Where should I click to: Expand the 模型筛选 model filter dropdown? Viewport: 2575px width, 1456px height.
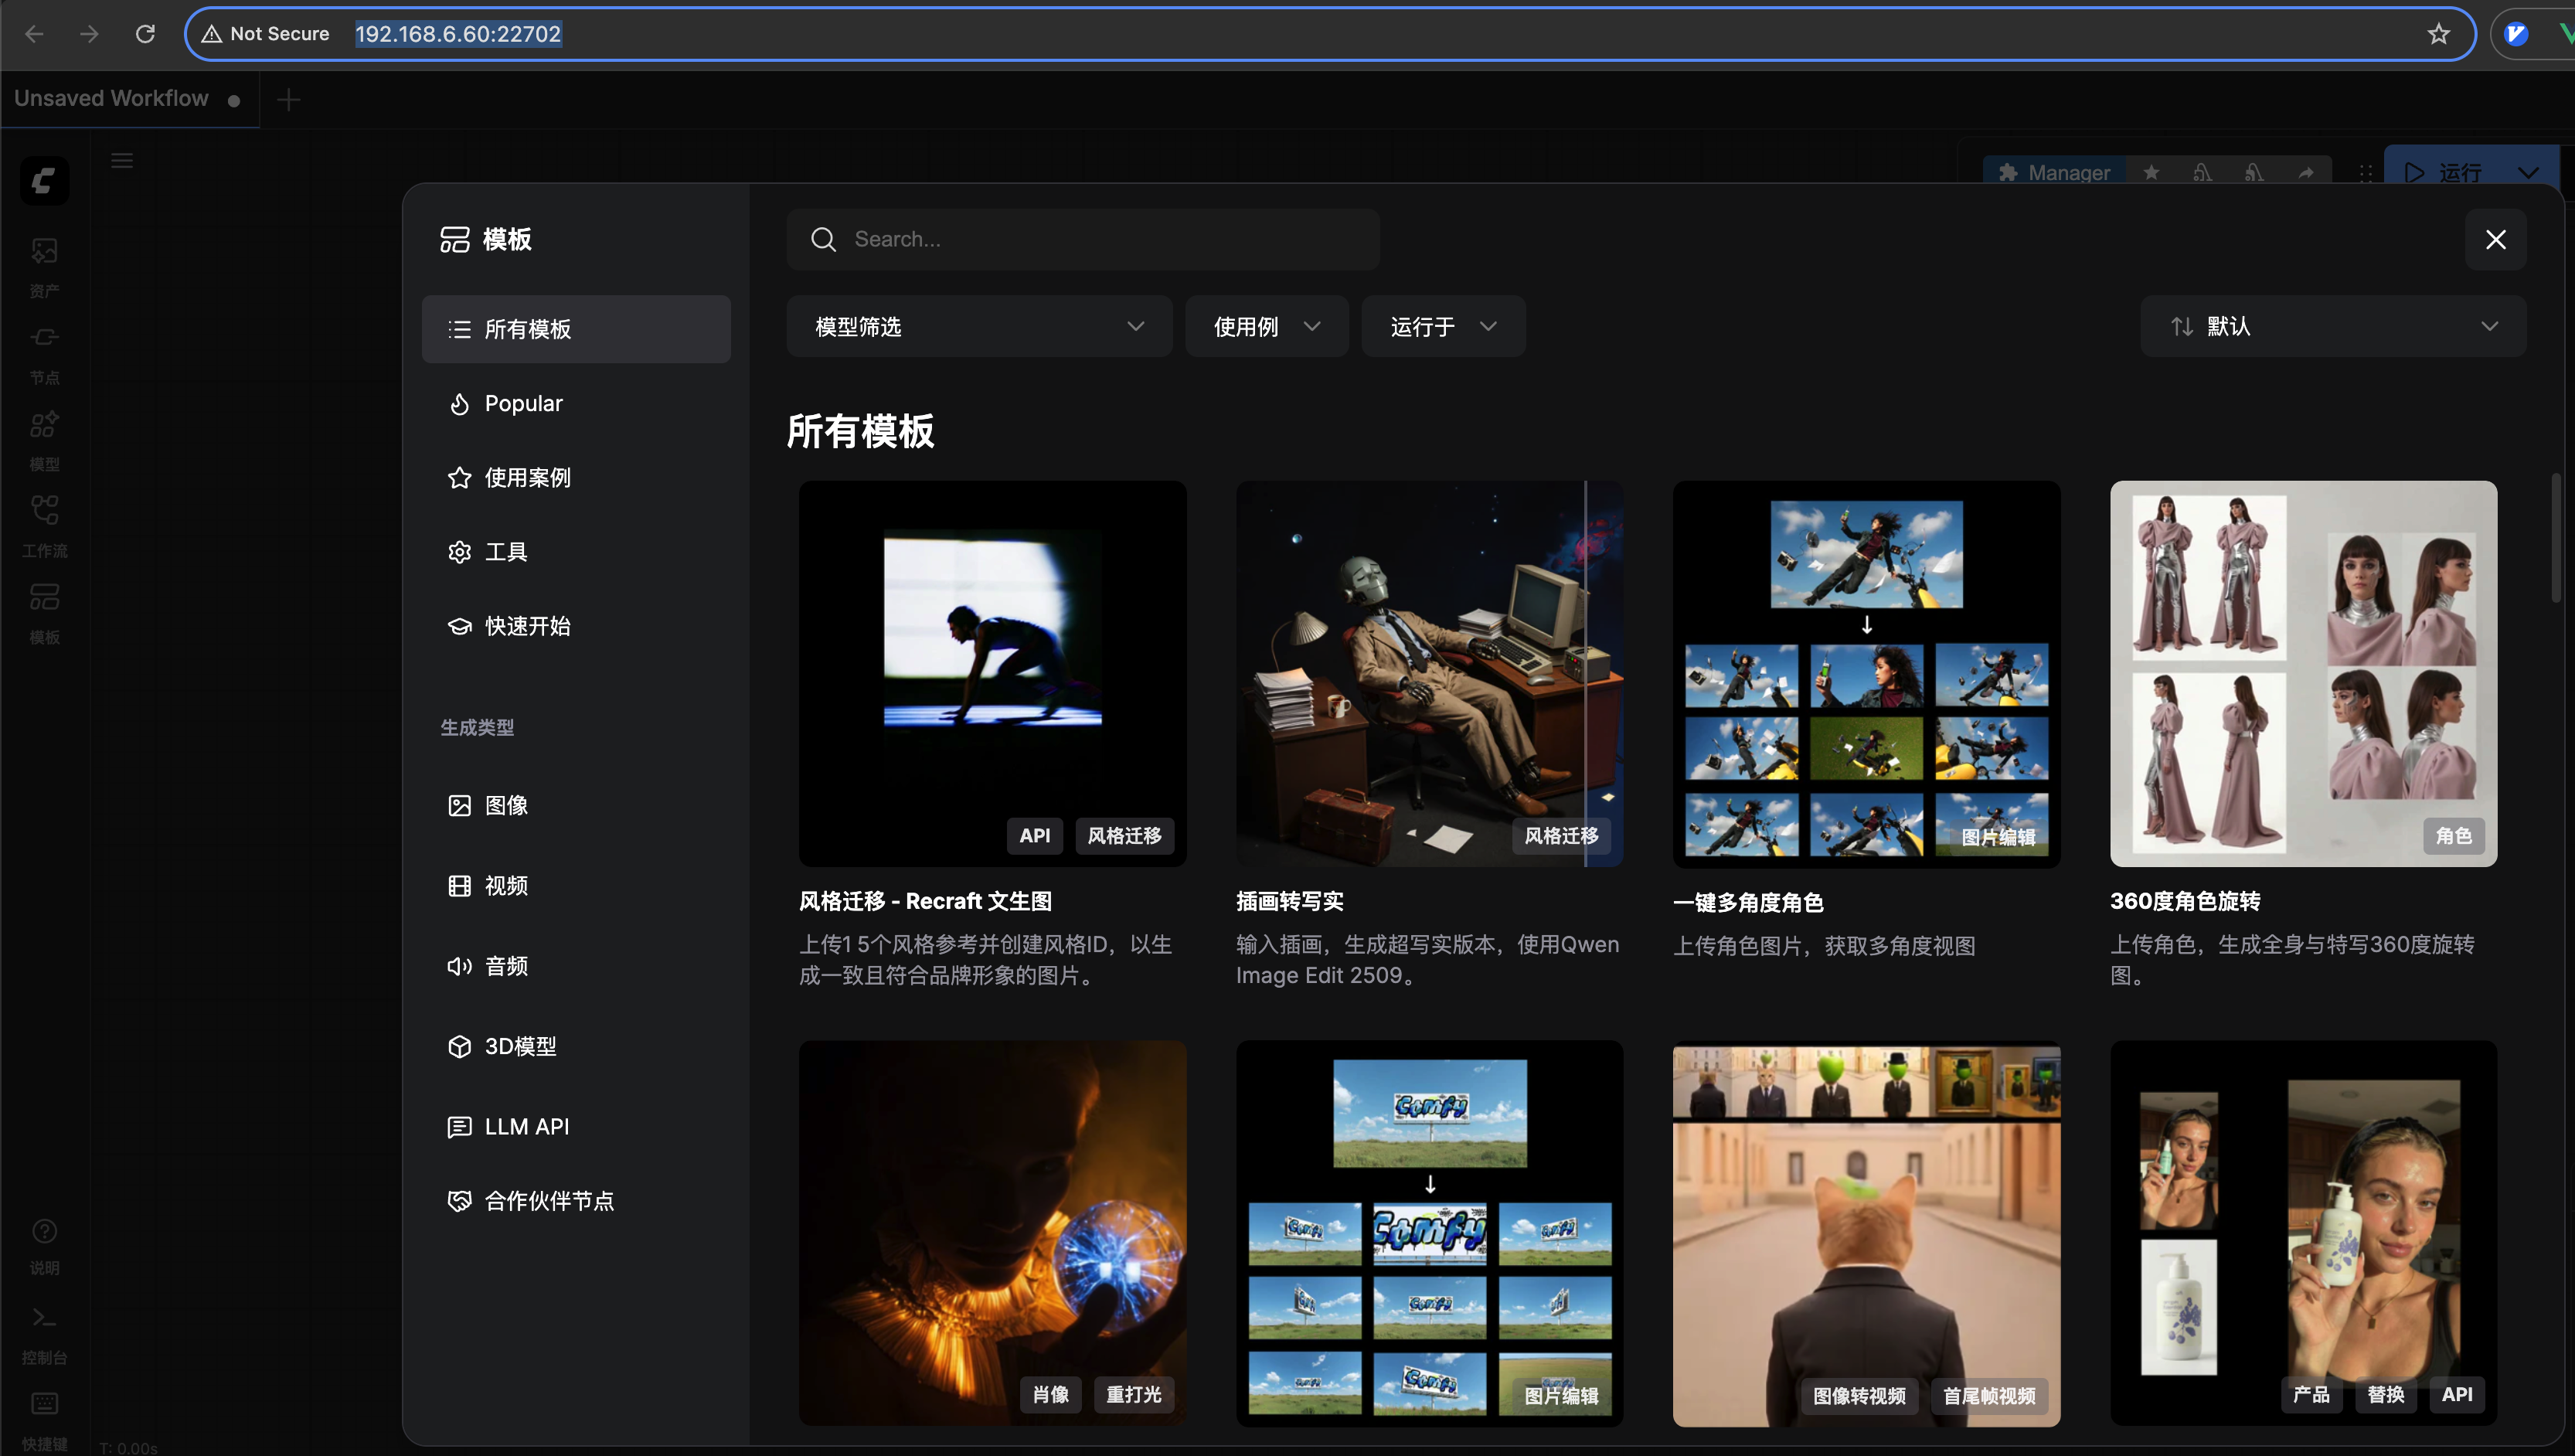tap(978, 326)
